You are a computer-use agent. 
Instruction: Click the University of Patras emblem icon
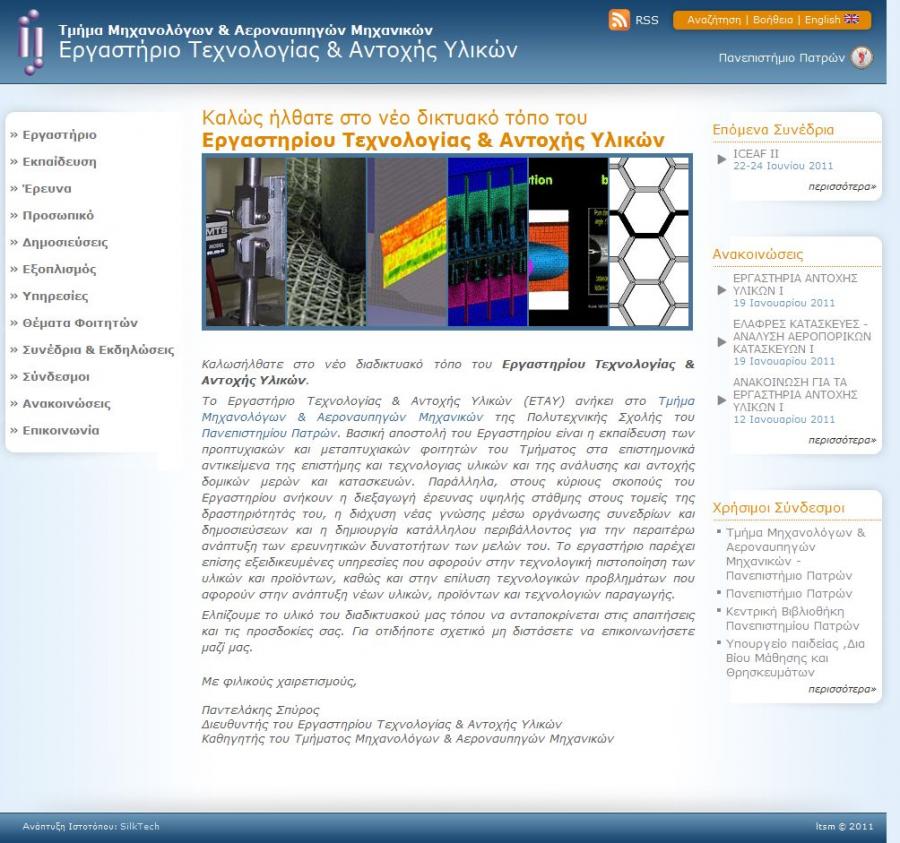[x=861, y=57]
